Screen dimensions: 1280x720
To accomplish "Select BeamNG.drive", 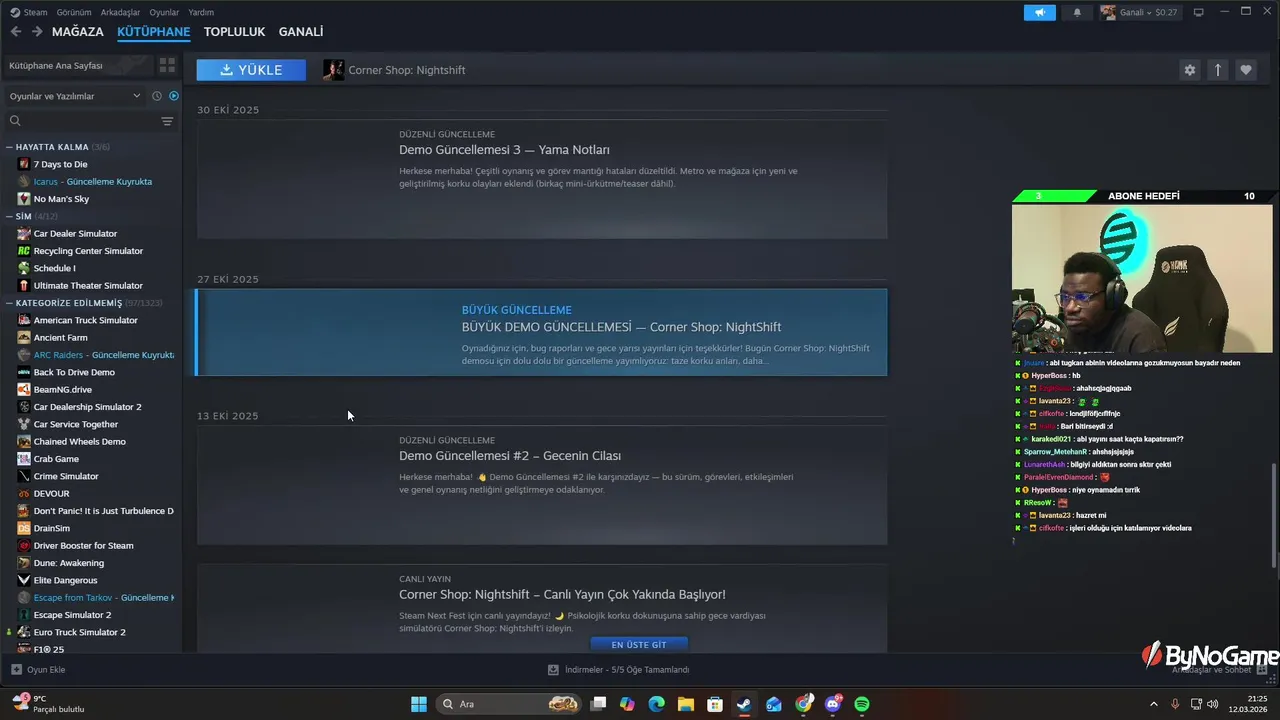I will [62, 389].
